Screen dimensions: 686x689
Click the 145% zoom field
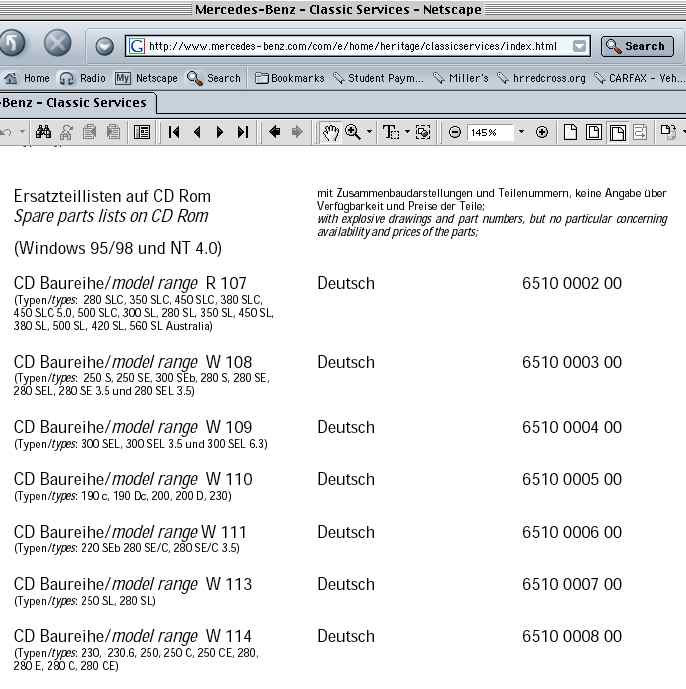click(490, 132)
